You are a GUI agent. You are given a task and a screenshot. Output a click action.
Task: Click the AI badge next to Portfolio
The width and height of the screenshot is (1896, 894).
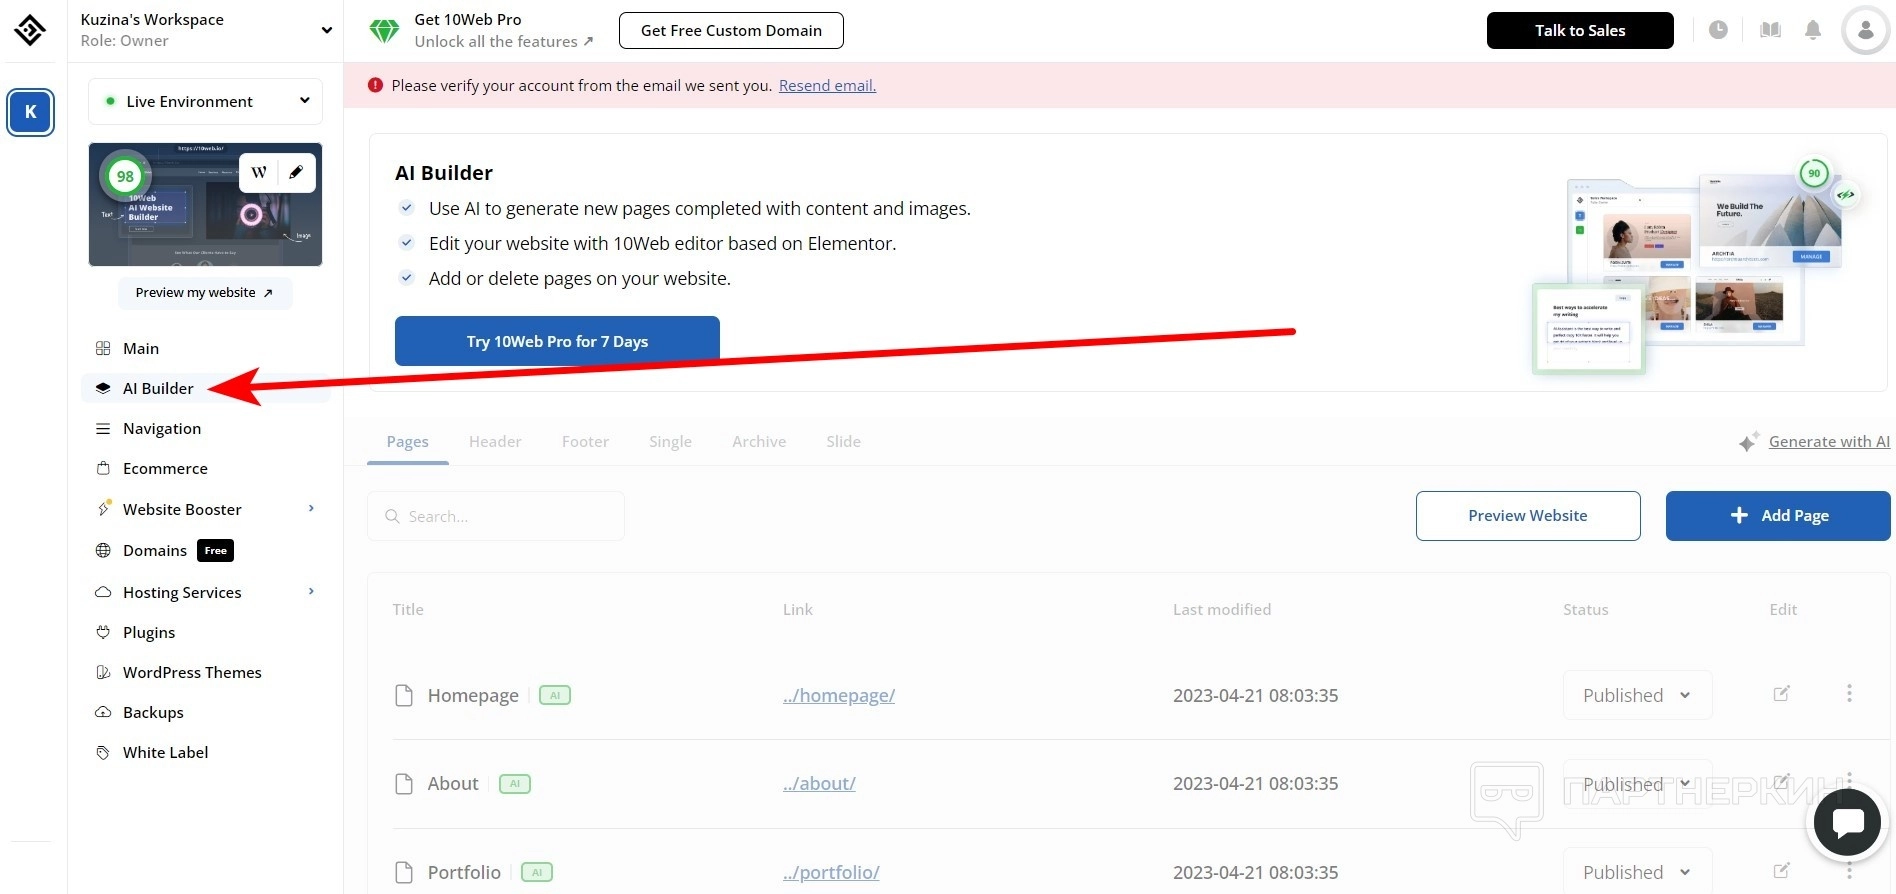tap(537, 872)
